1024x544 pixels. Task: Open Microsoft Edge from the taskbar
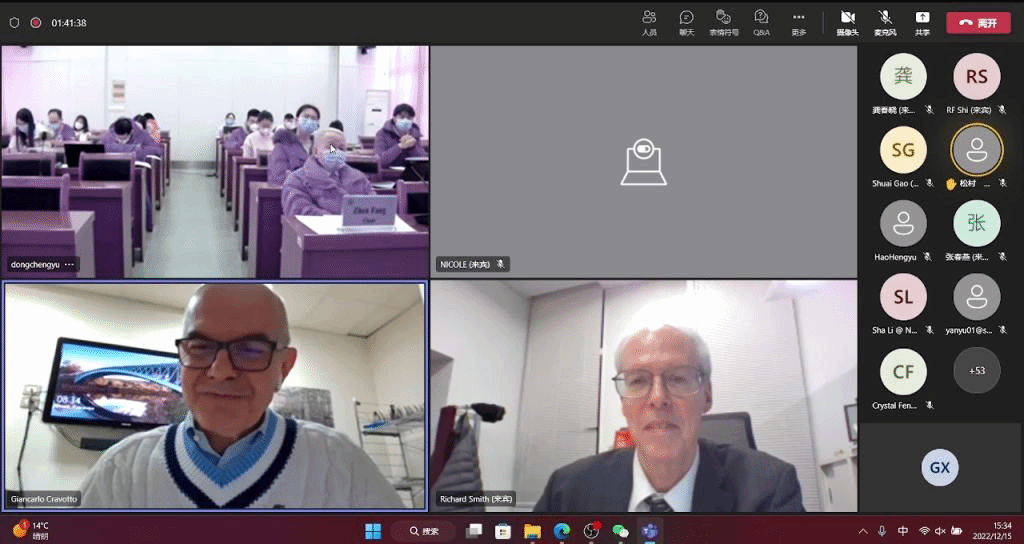(x=562, y=531)
